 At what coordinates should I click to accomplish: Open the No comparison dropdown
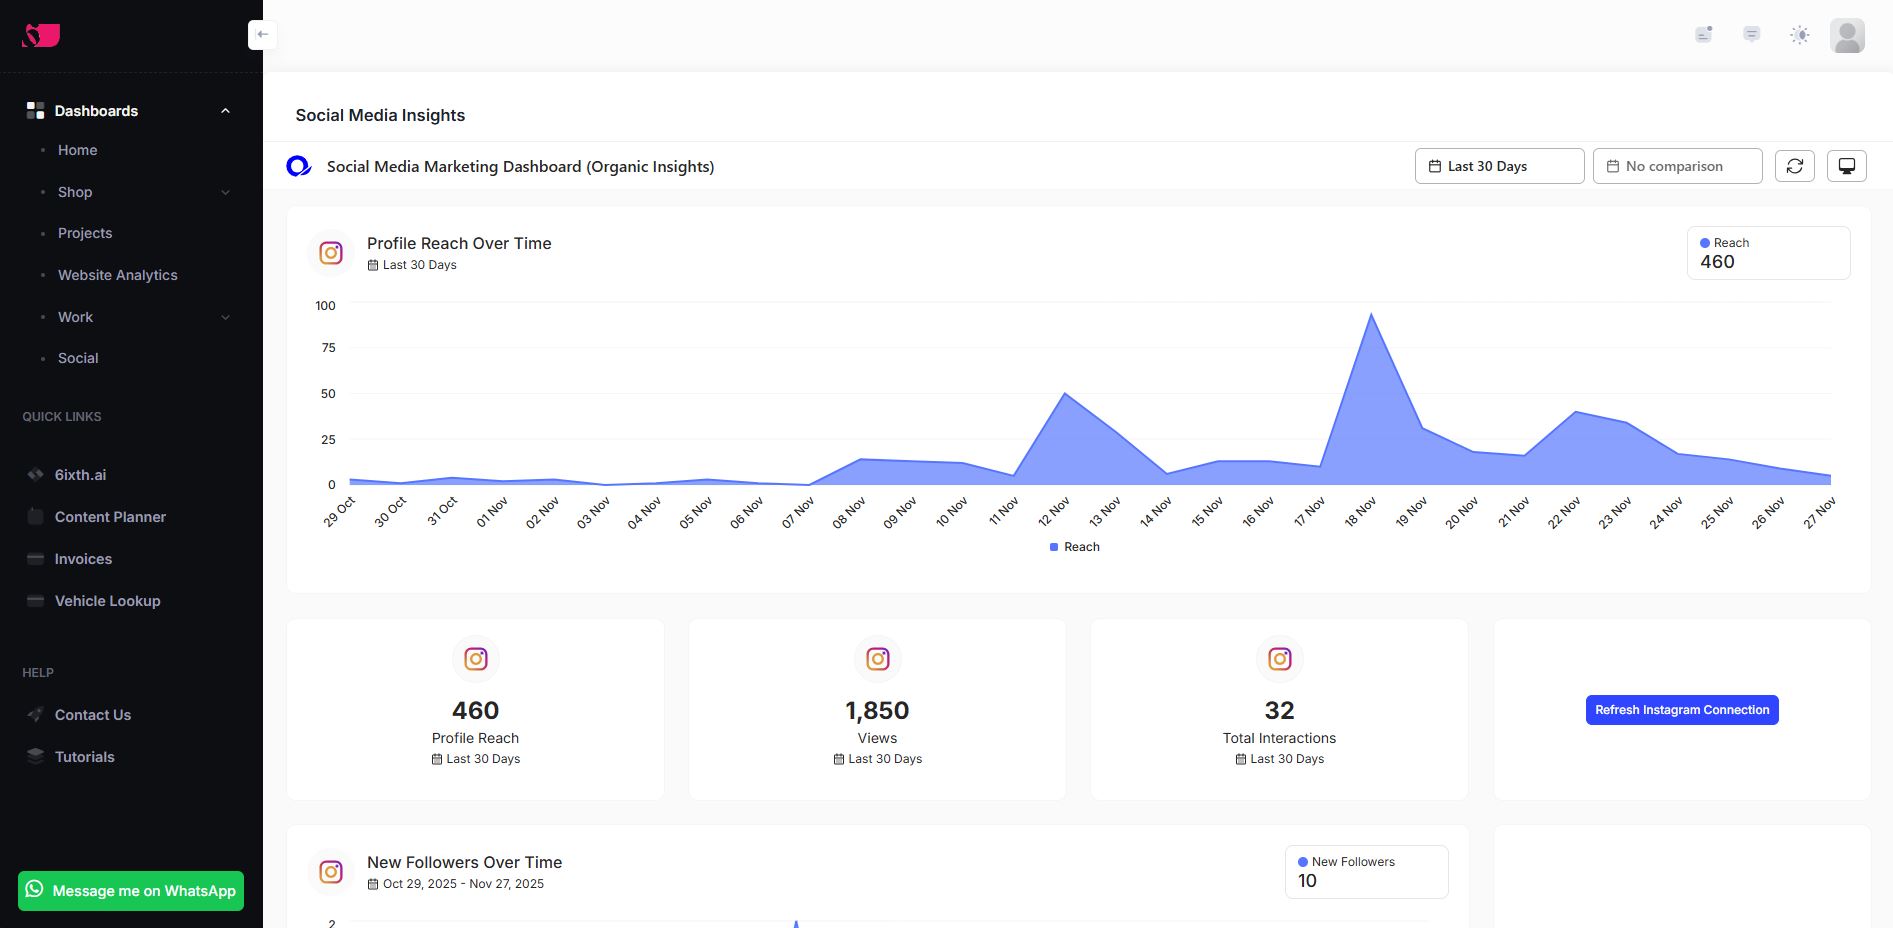(x=1676, y=166)
